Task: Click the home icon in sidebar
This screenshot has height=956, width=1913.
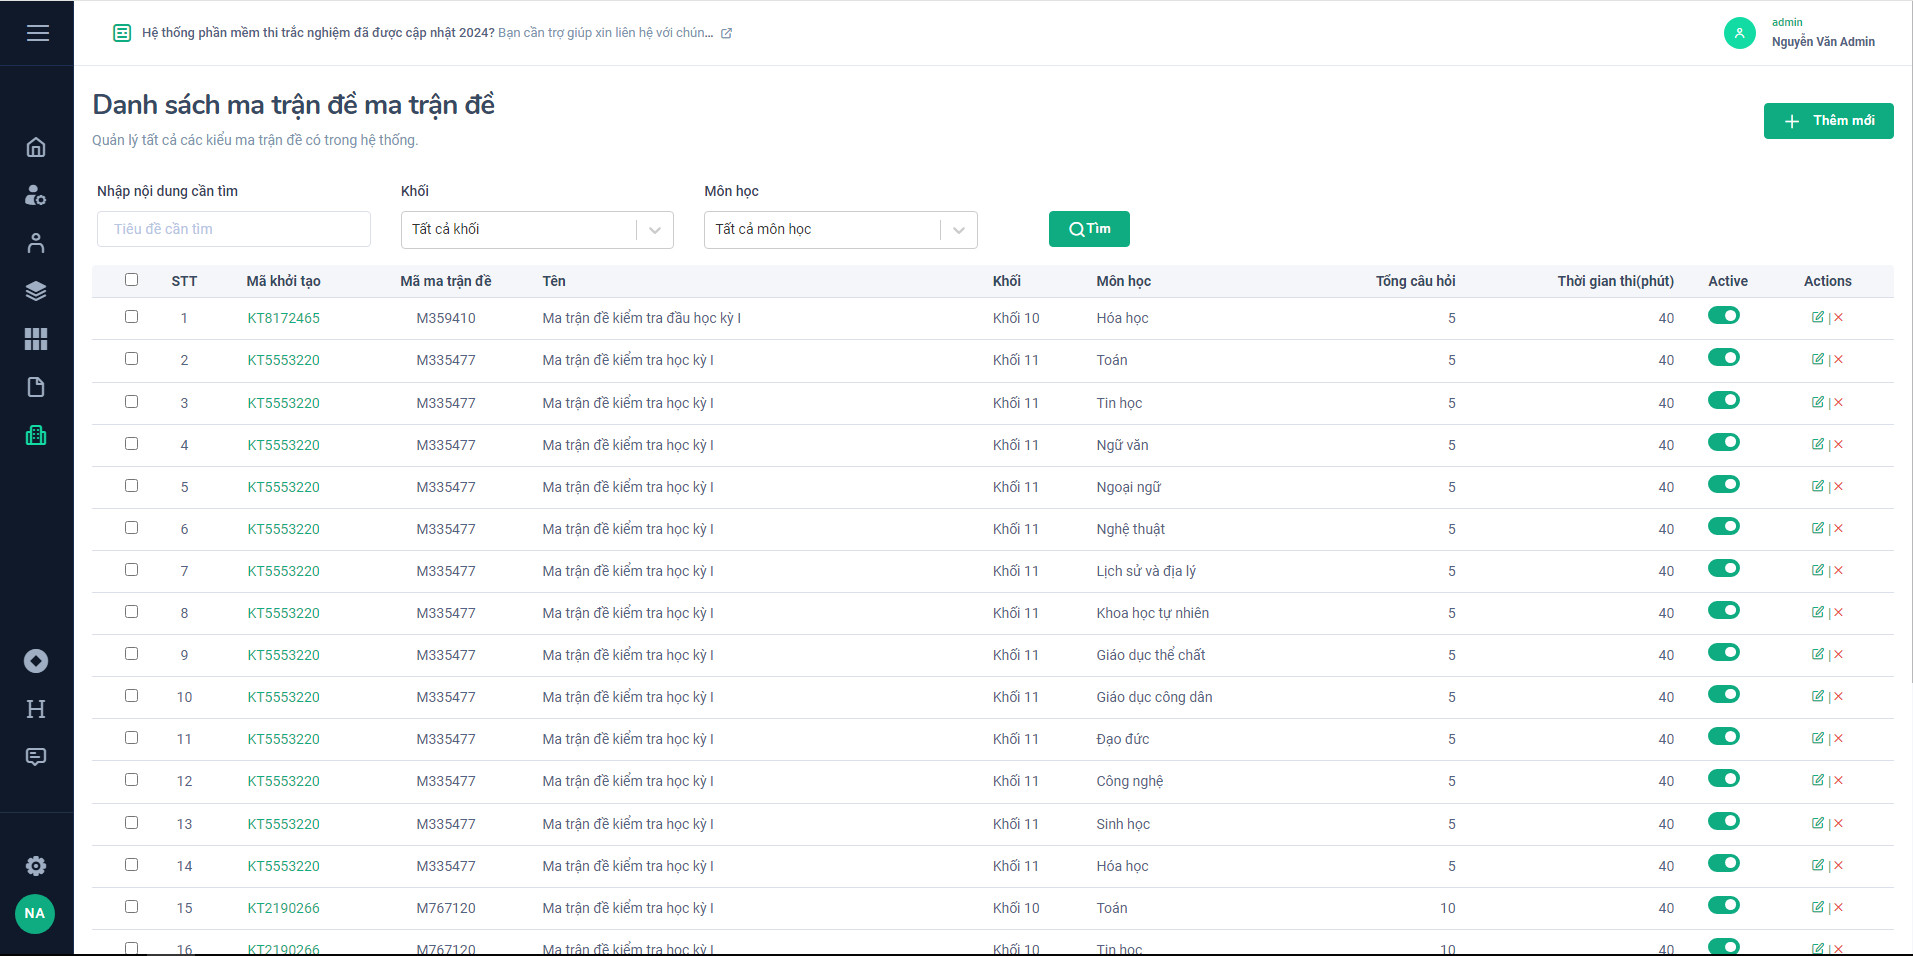Action: pyautogui.click(x=36, y=148)
